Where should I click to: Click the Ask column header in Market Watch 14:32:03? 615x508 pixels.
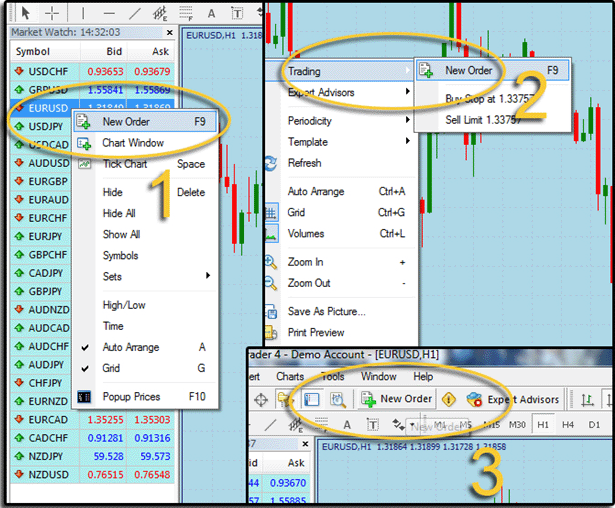click(x=151, y=51)
